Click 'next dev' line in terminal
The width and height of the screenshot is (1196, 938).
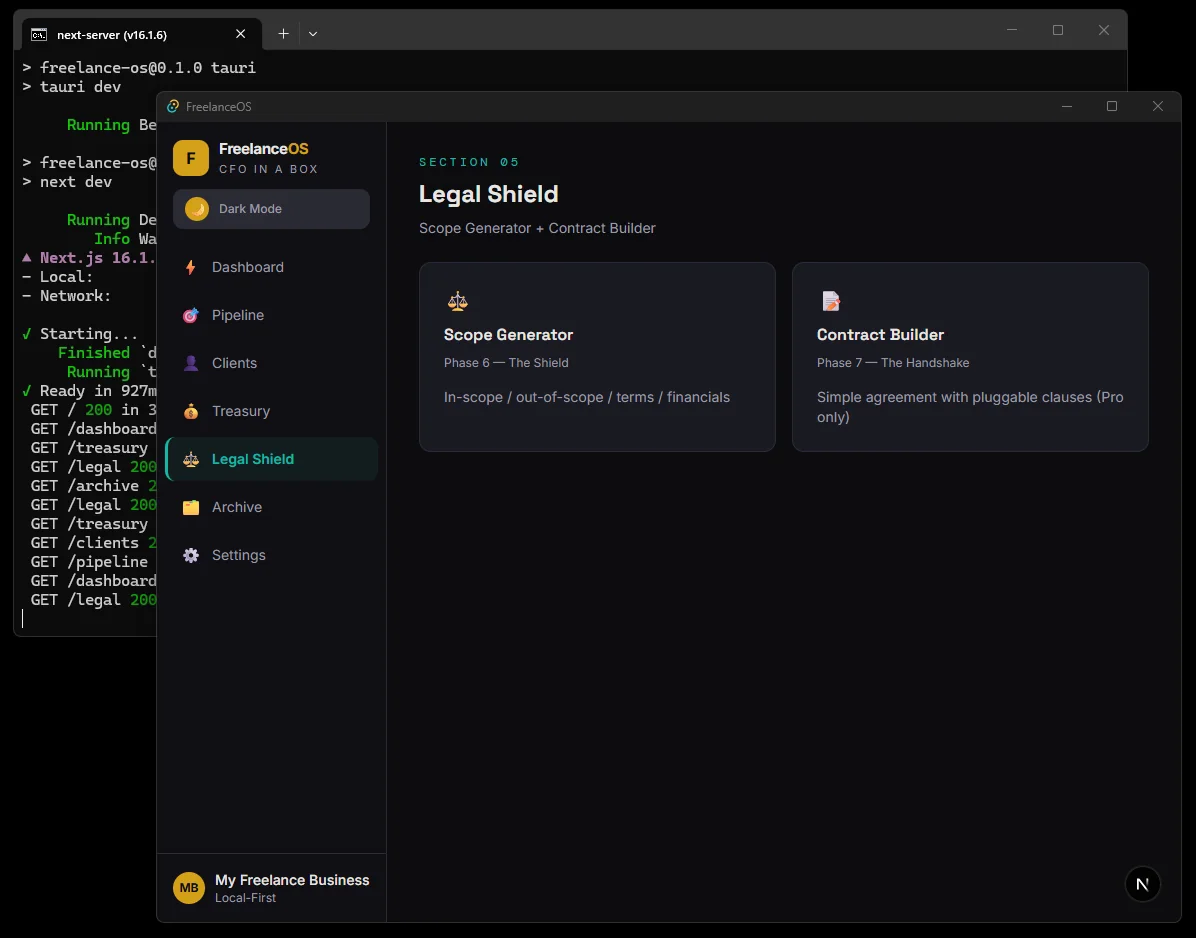67,181
